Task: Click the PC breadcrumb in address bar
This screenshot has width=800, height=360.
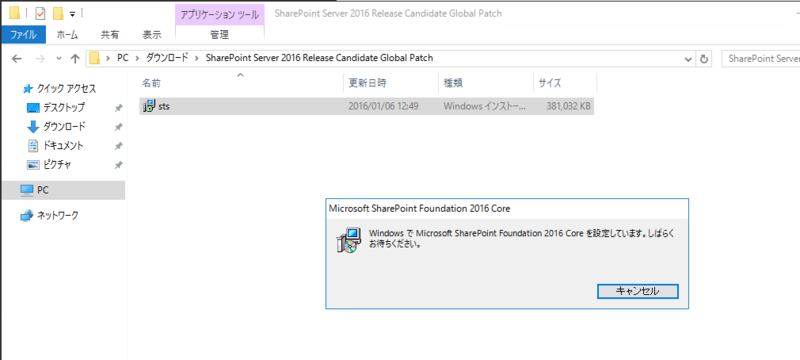Action: point(122,58)
